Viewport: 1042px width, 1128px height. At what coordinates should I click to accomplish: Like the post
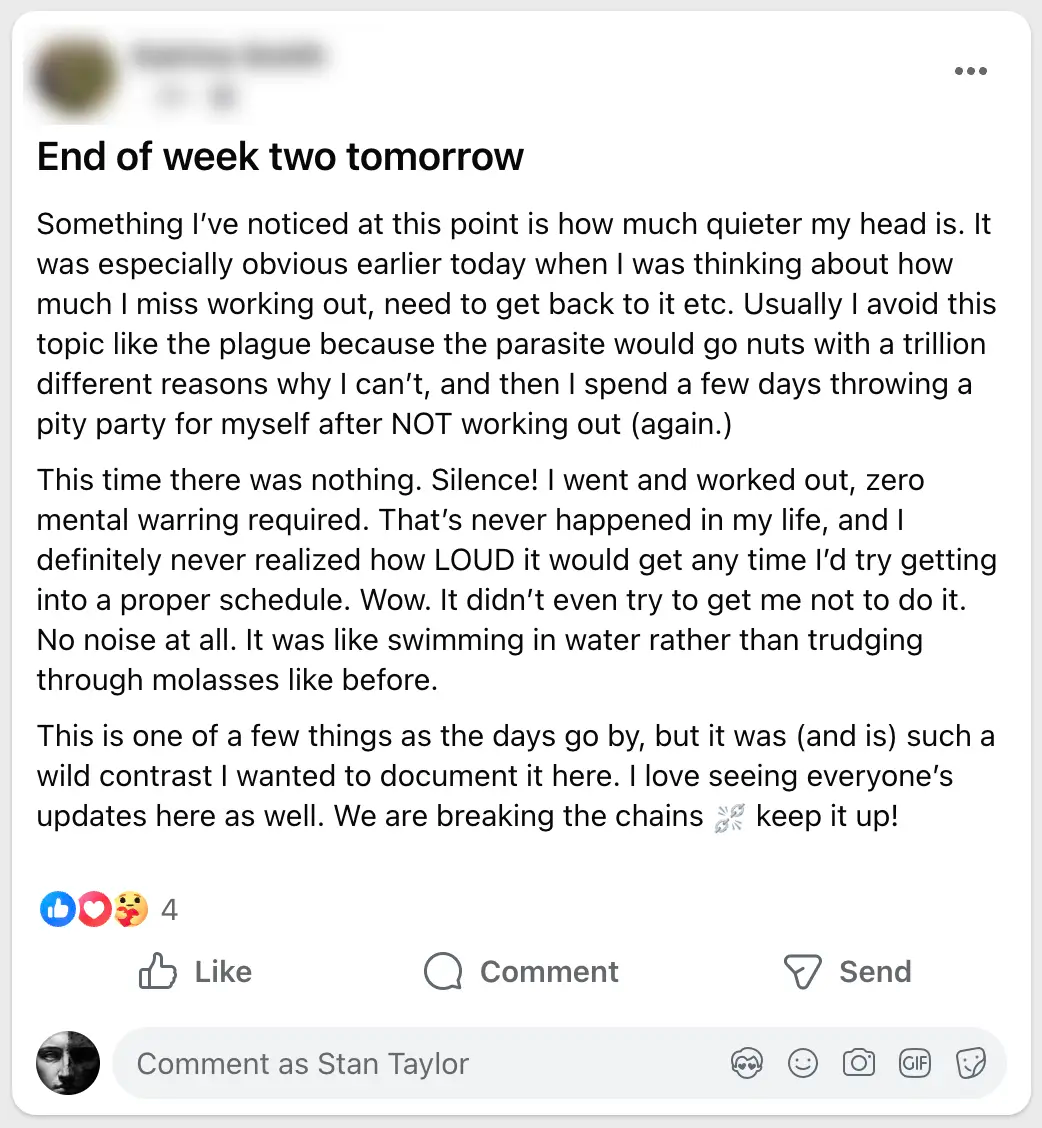(x=195, y=971)
